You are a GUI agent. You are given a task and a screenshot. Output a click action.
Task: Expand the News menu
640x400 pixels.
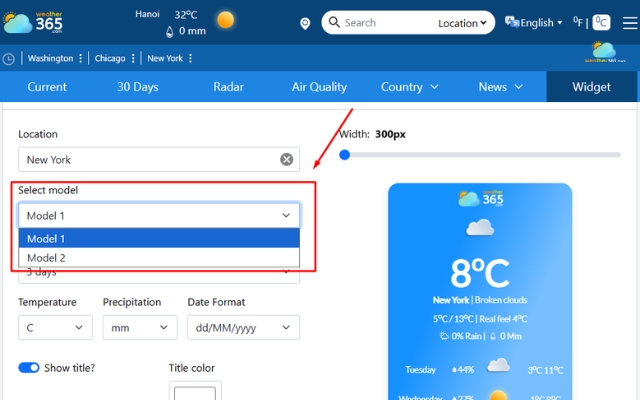coord(500,87)
